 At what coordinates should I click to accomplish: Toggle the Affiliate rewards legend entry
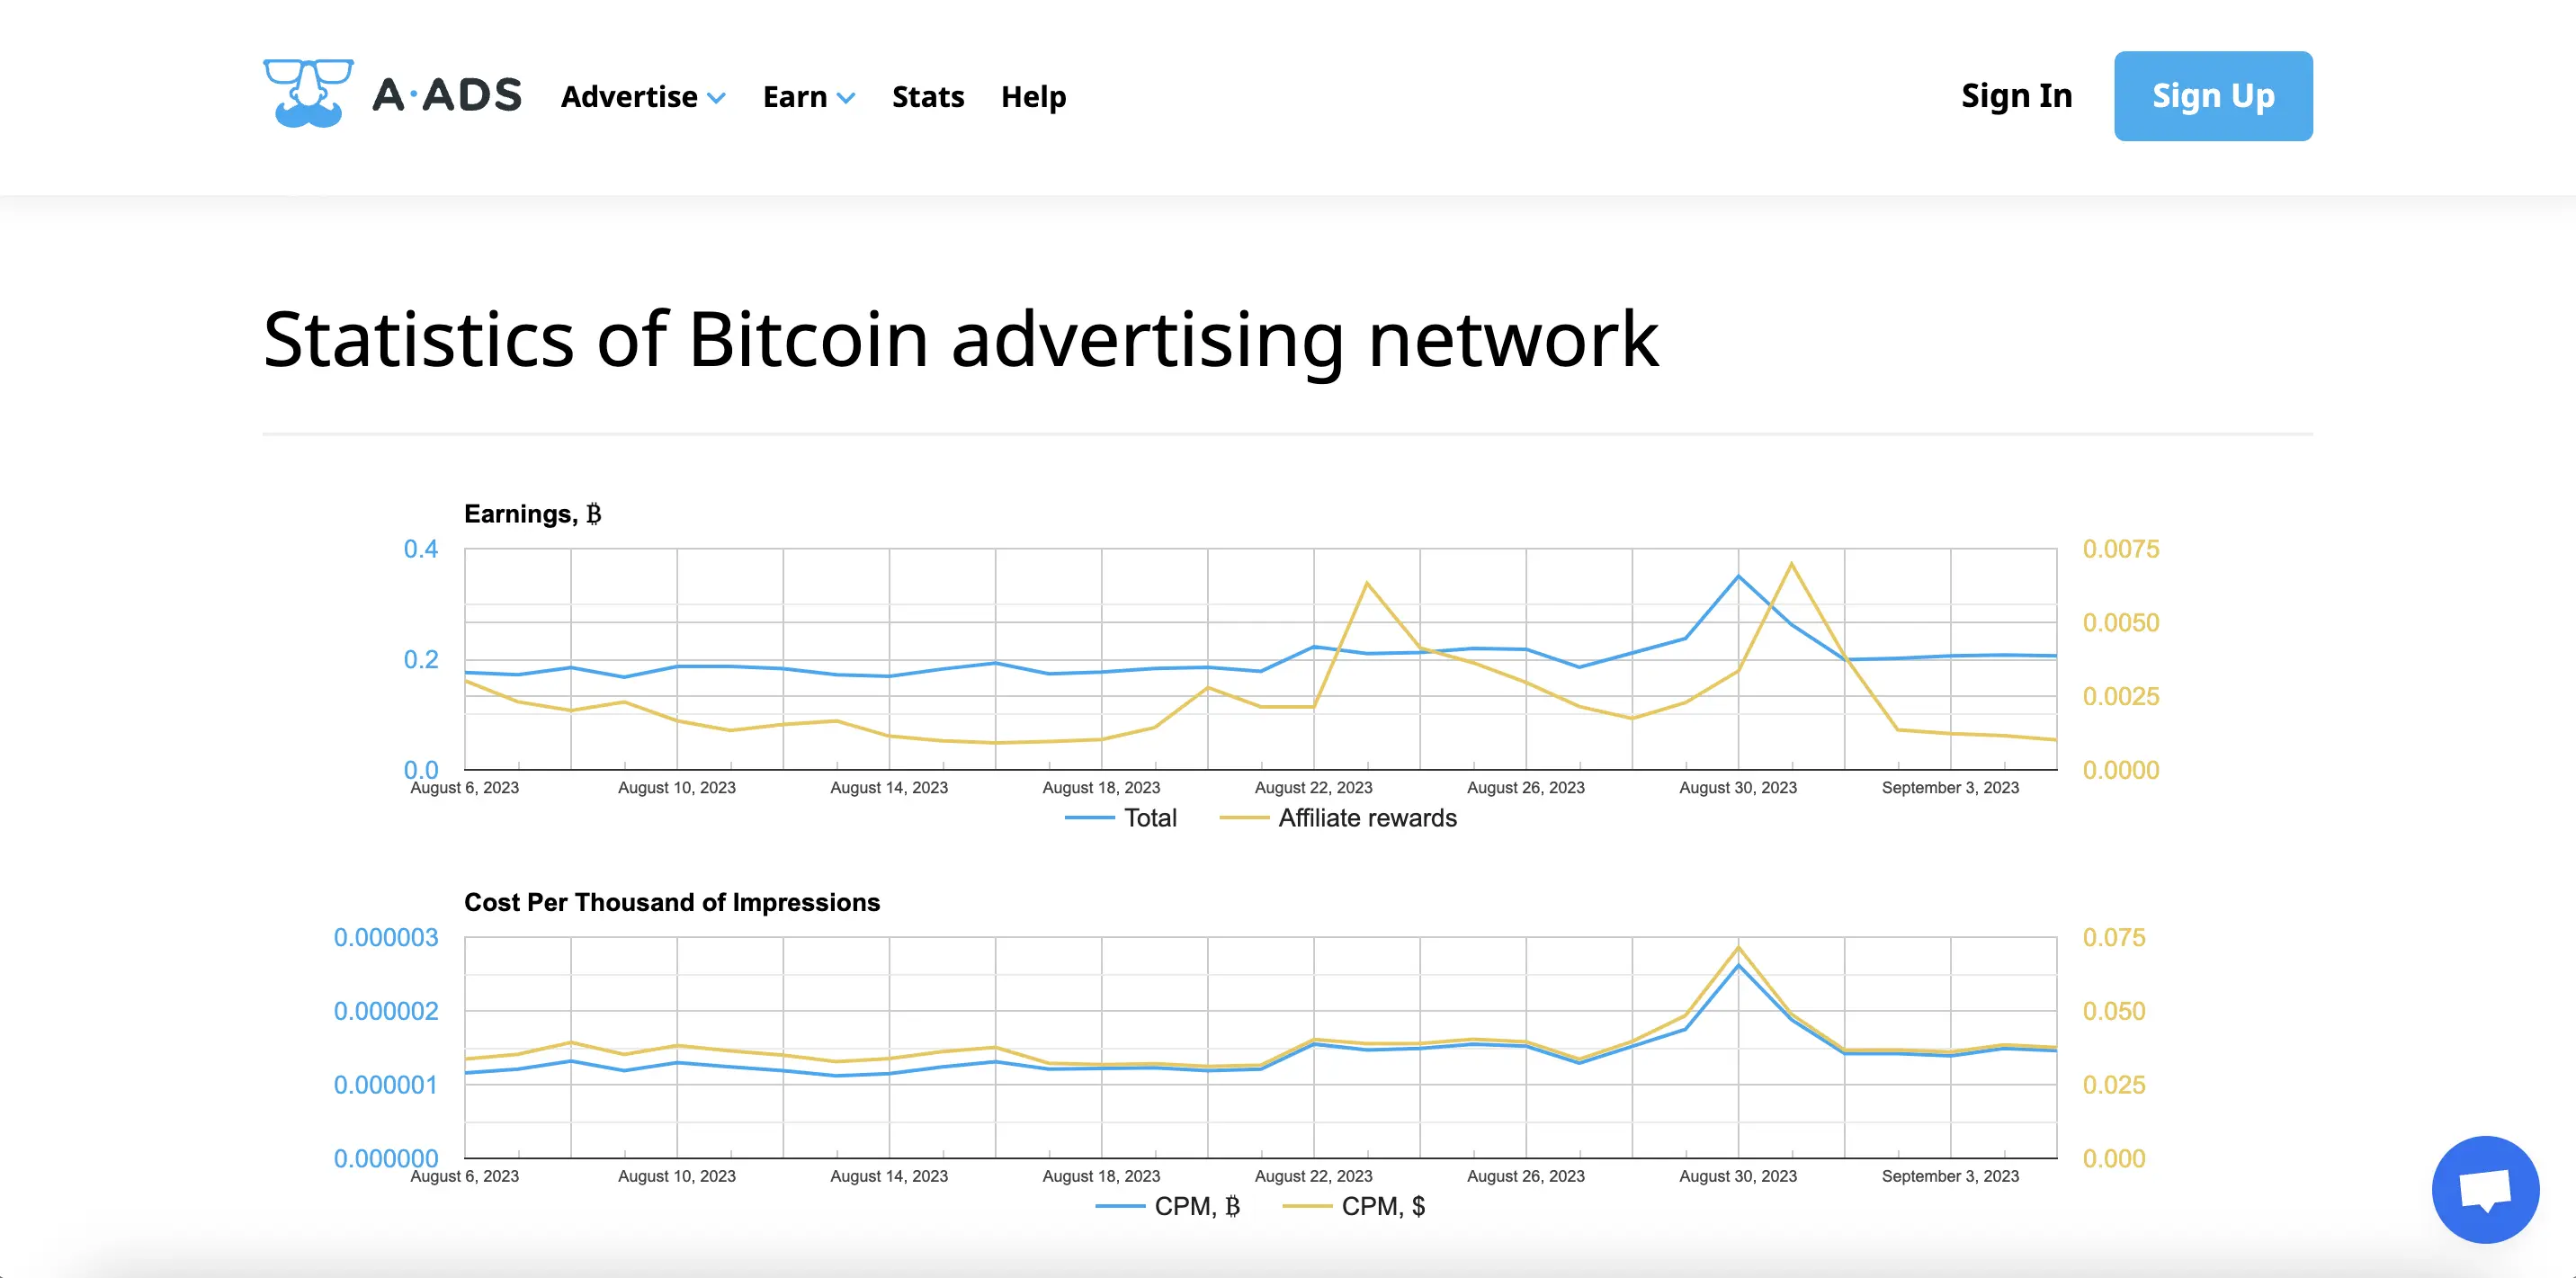[x=1367, y=818]
